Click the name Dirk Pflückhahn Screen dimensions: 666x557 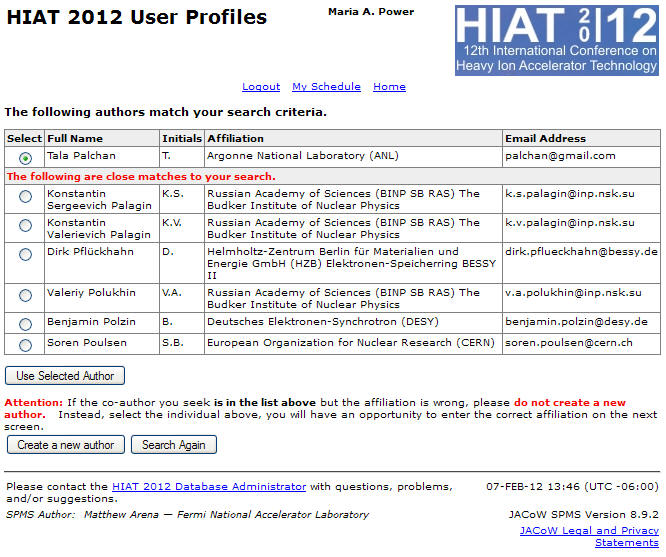coord(90,252)
